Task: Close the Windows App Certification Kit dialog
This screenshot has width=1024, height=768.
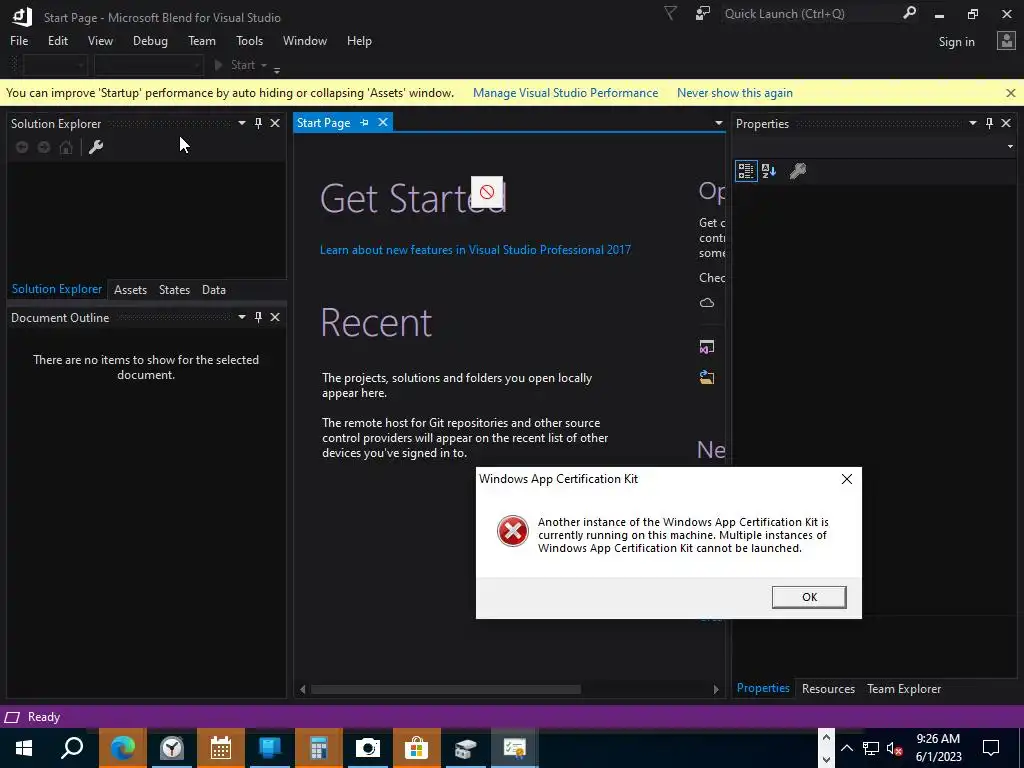Action: click(x=847, y=479)
